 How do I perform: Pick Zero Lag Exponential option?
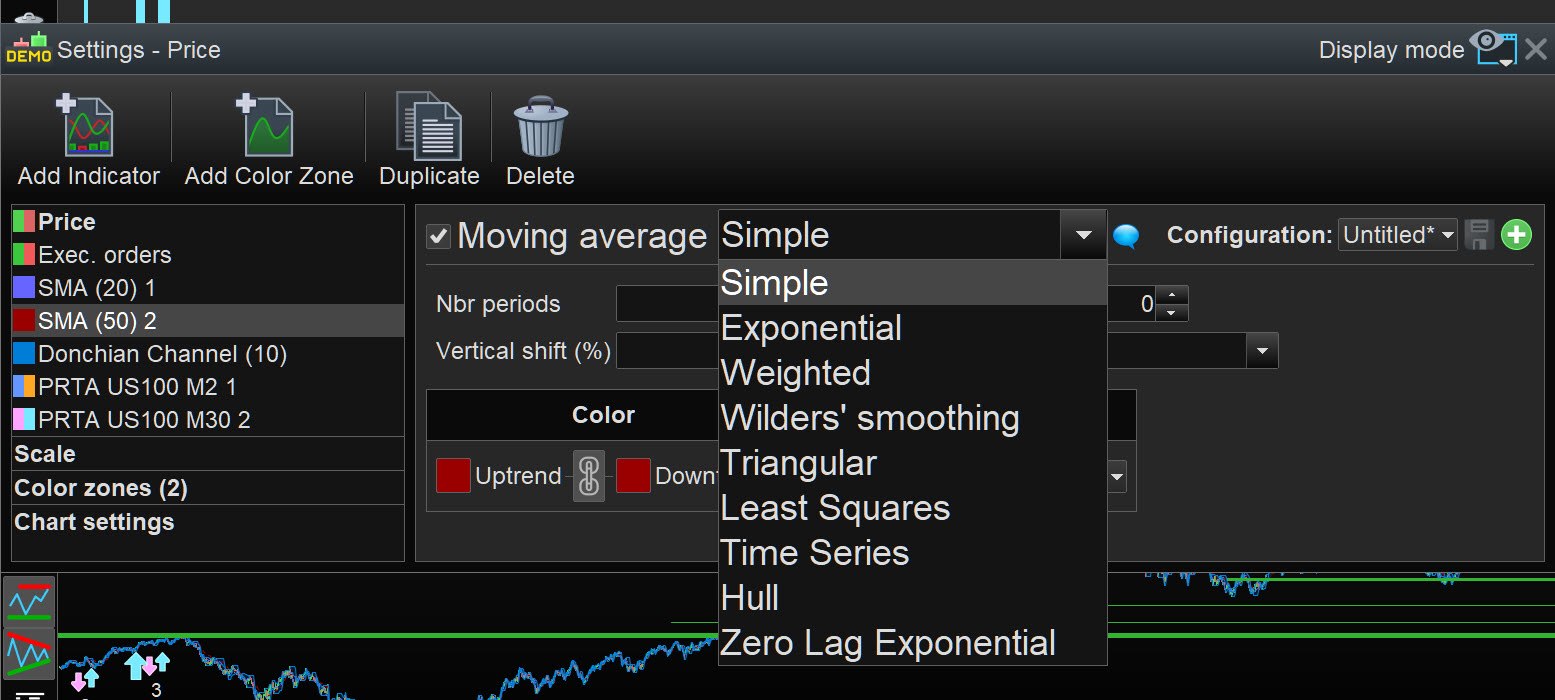pyautogui.click(x=888, y=643)
